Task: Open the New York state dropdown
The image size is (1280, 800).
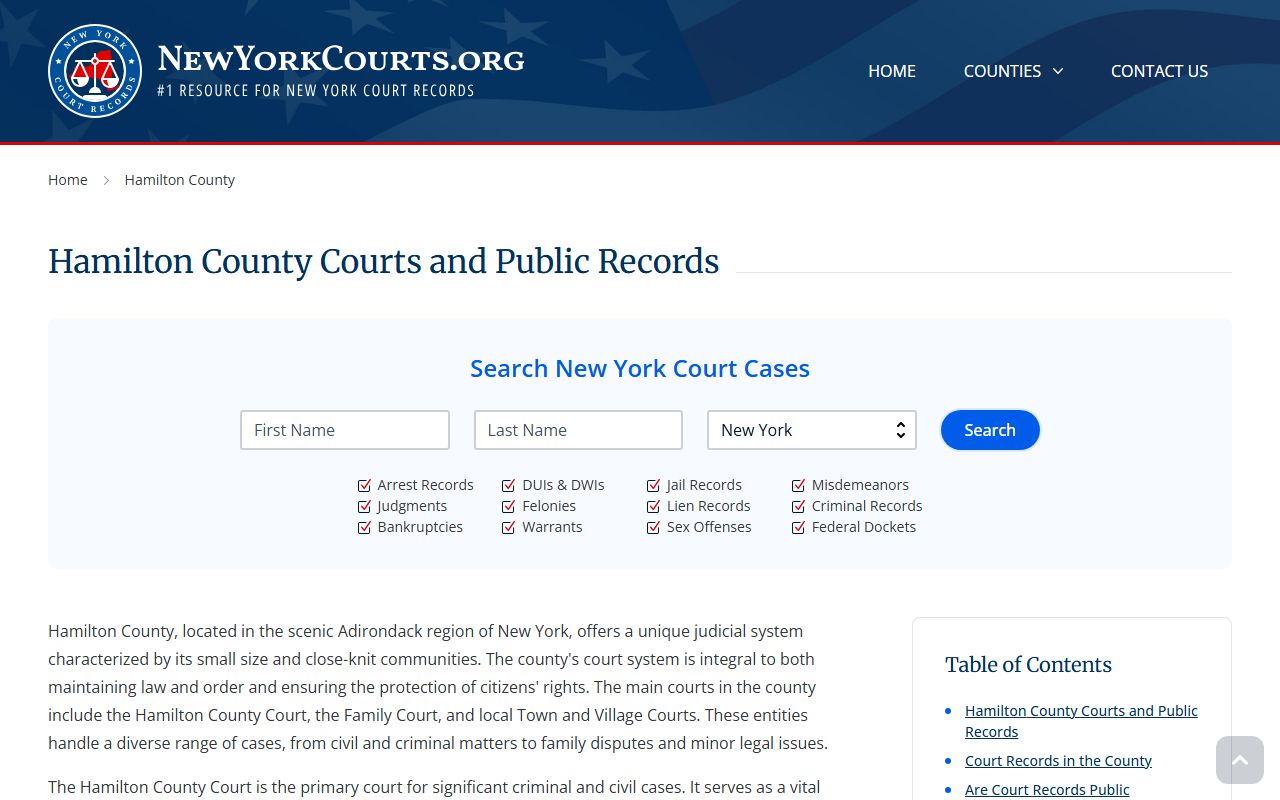Action: (812, 430)
